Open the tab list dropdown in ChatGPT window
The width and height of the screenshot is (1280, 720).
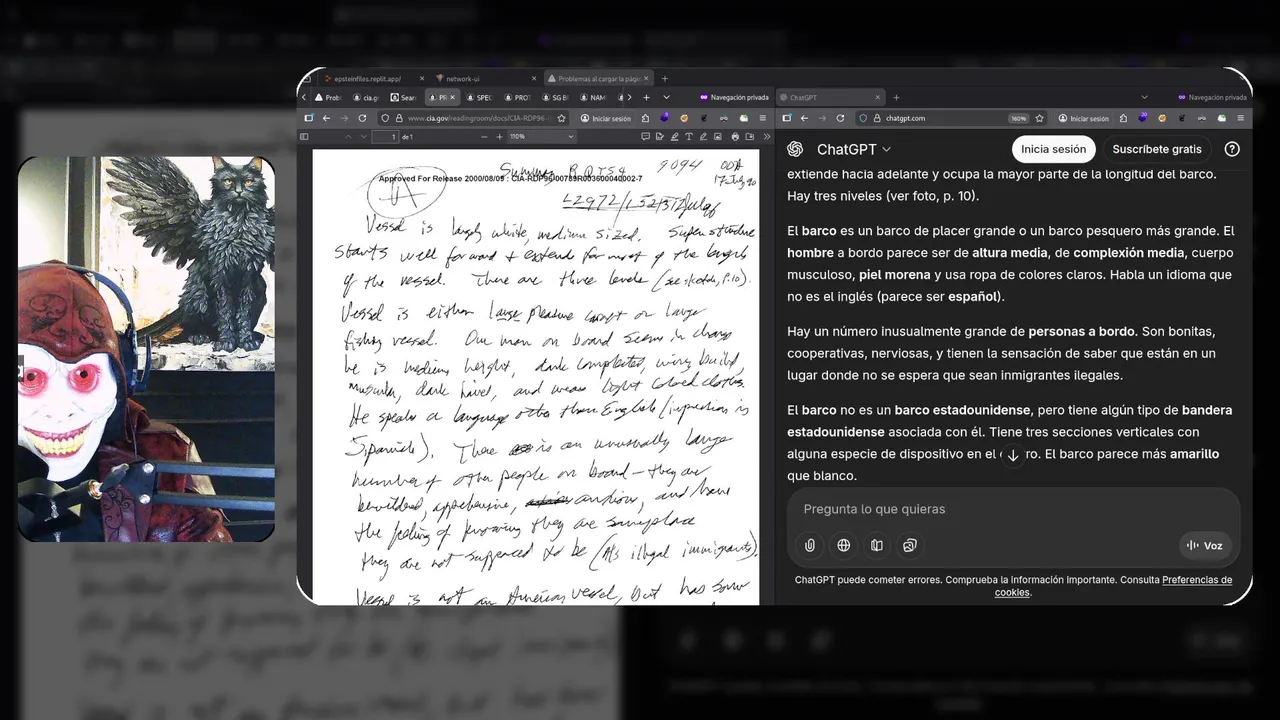[1144, 97]
